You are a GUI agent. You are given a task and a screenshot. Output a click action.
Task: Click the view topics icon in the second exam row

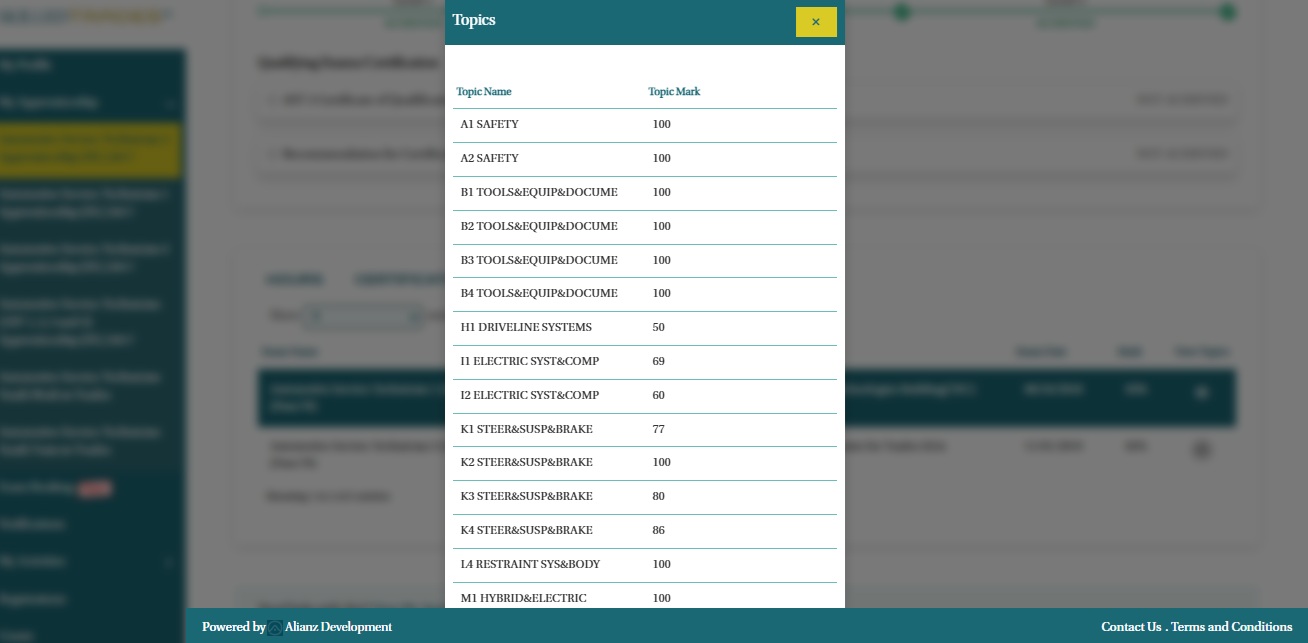click(1202, 450)
